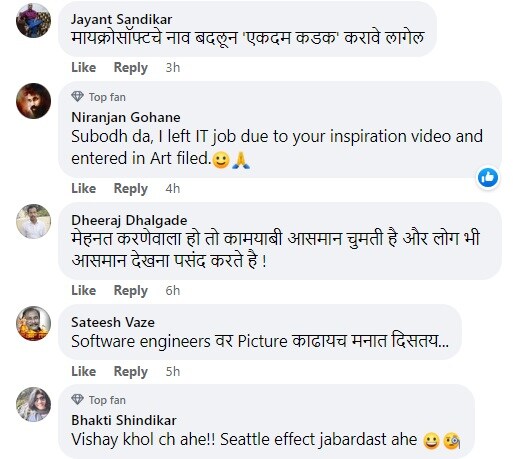Reply to Jayant Sandikar's comment
The height and width of the screenshot is (459, 517).
click(x=131, y=68)
